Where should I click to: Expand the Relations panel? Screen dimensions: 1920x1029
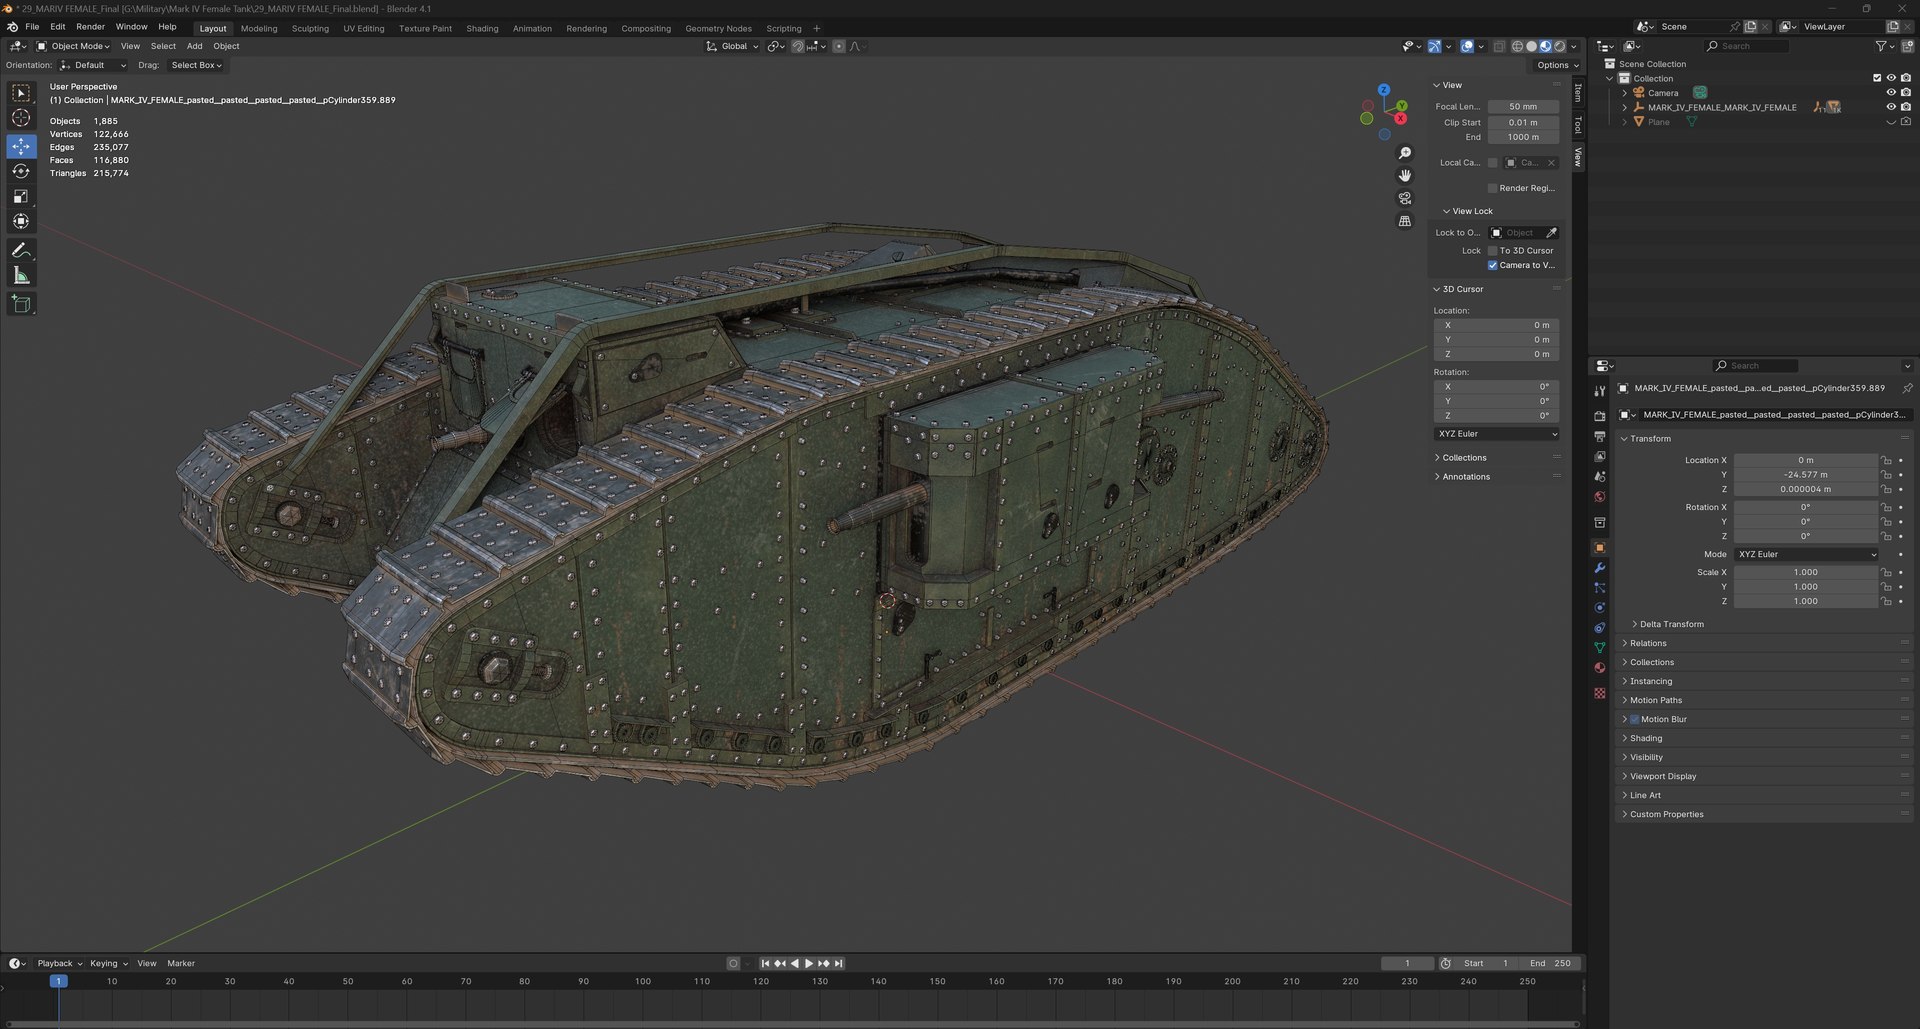click(x=1647, y=643)
